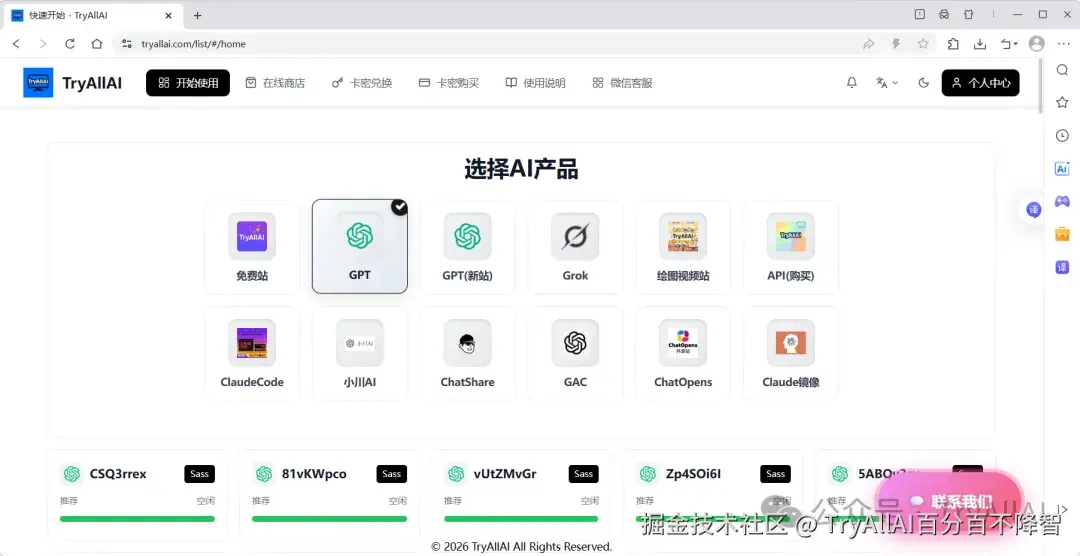Choose the ClaudeCode product card

252,353
